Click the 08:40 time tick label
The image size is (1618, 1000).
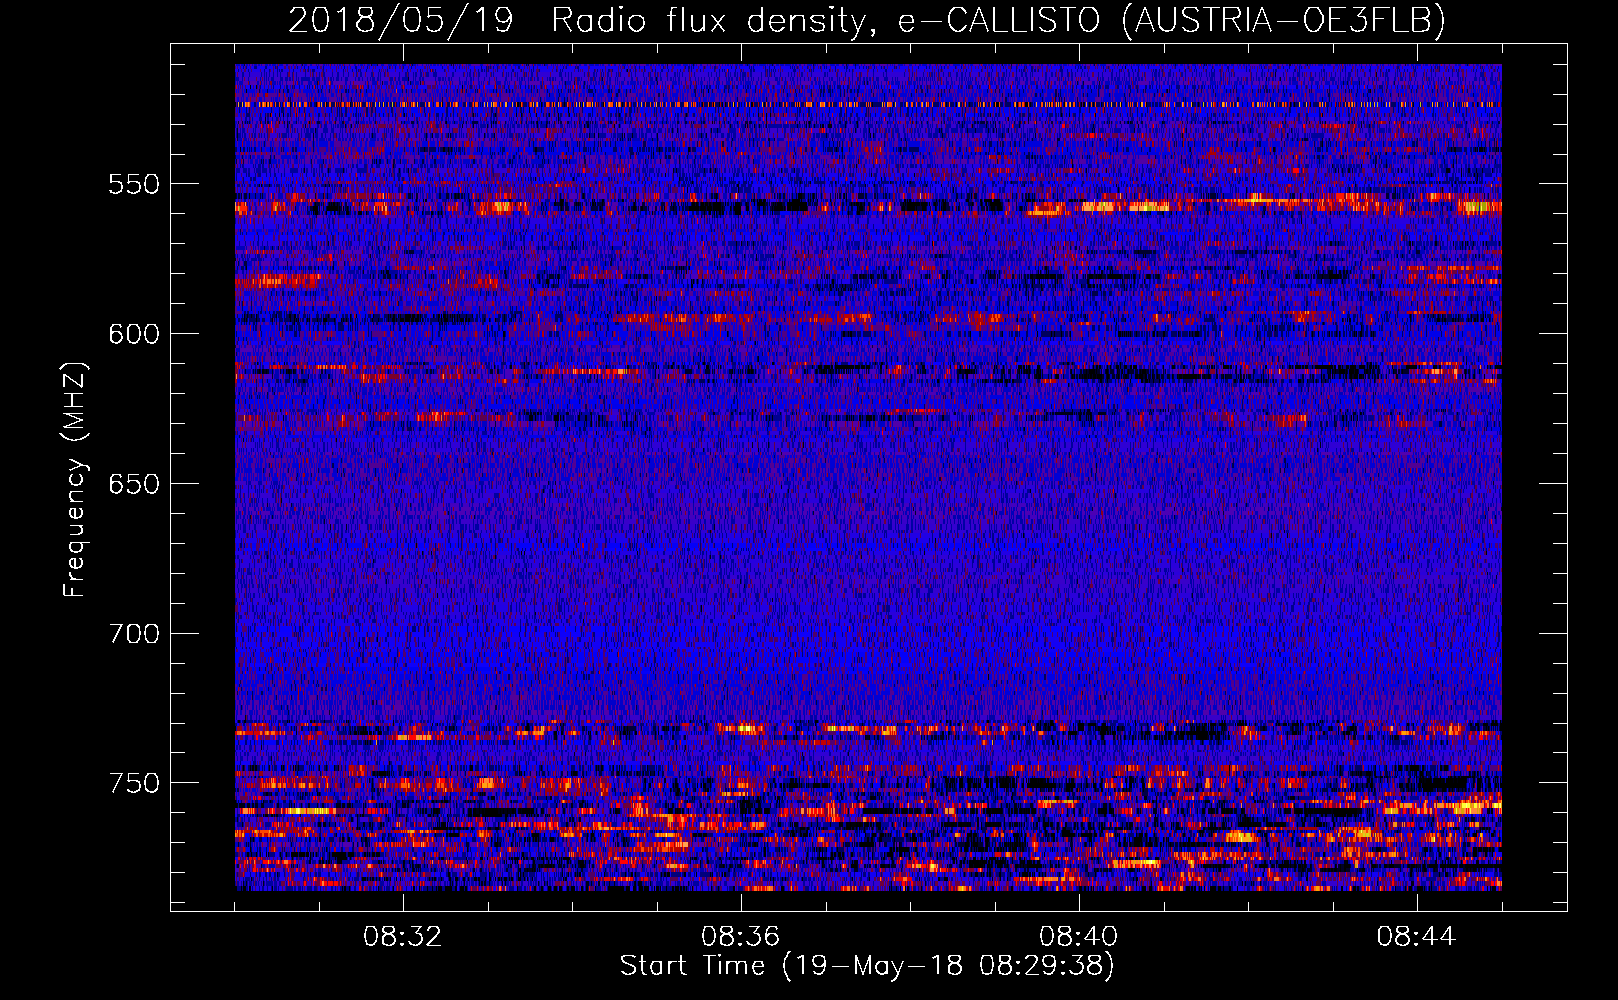[x=1079, y=937]
